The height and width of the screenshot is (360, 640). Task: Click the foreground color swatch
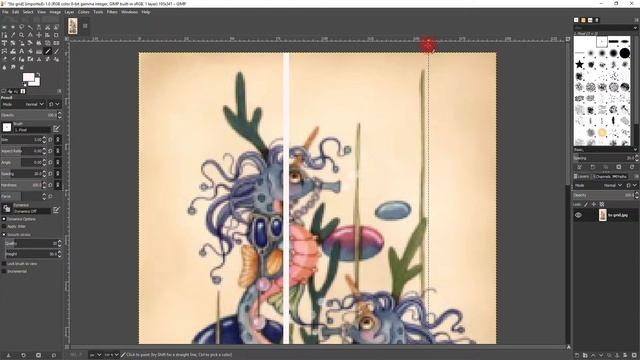pyautogui.click(x=28, y=77)
